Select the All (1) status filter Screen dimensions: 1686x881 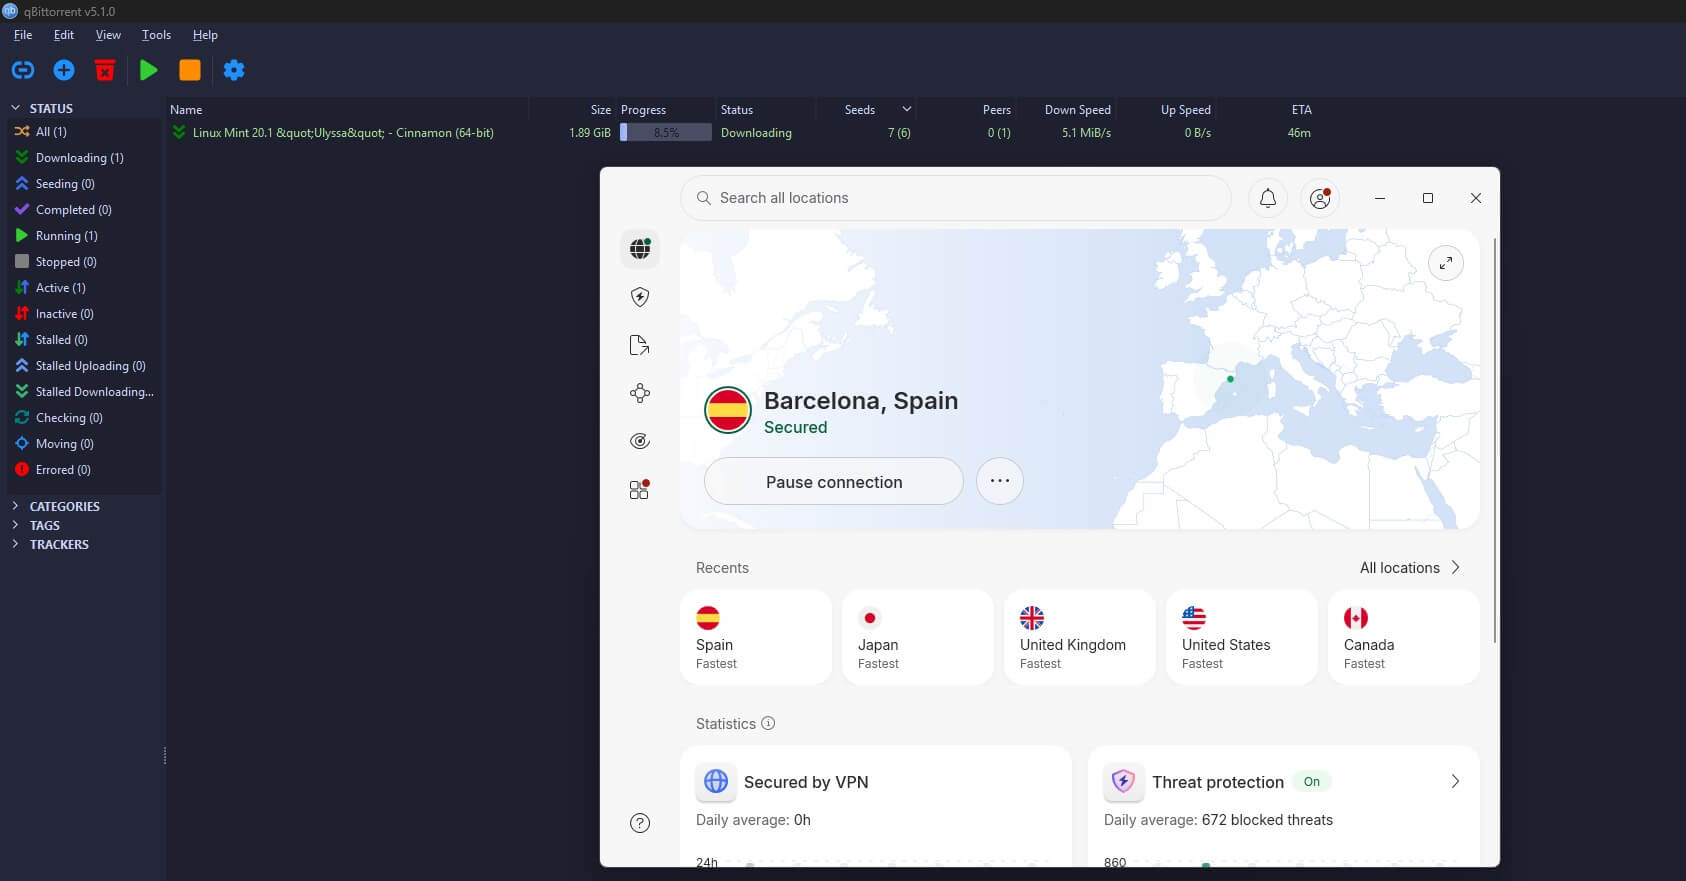pos(84,132)
